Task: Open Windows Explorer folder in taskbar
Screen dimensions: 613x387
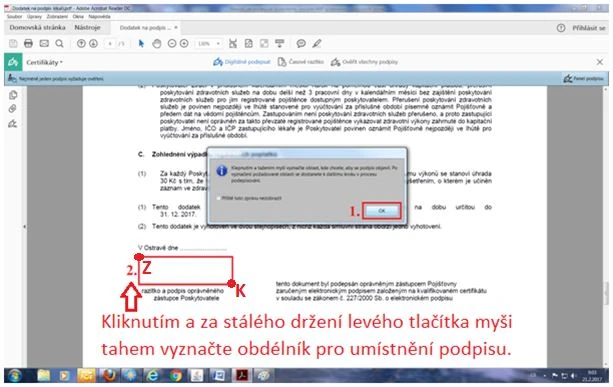Action: 44,376
